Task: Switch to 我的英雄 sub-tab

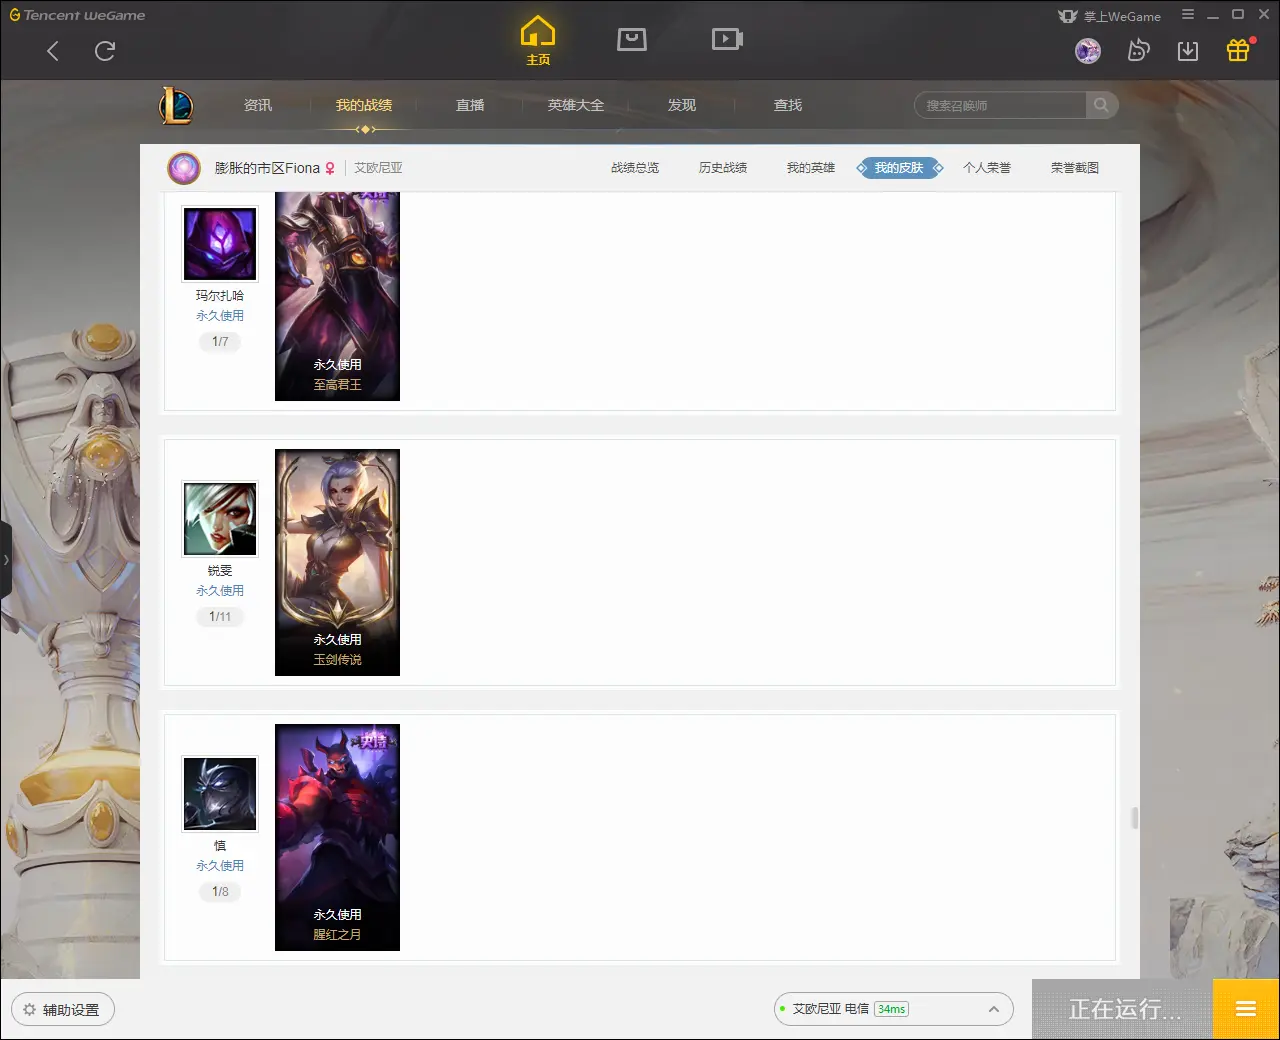Action: click(811, 168)
